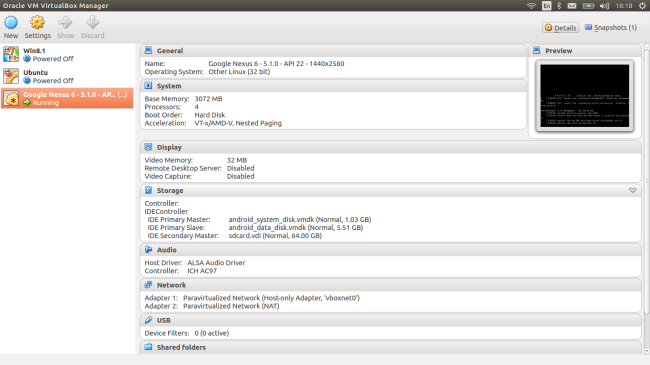Screen dimensions: 650x365
Task: Open the Network section header
Action: point(390,285)
